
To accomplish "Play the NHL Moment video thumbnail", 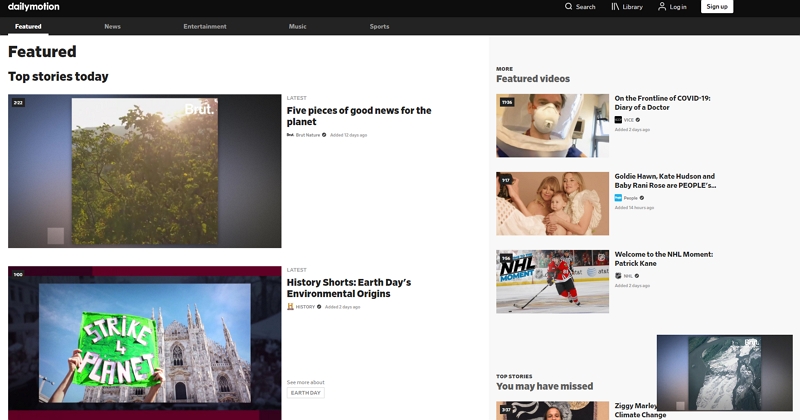I will click(553, 282).
